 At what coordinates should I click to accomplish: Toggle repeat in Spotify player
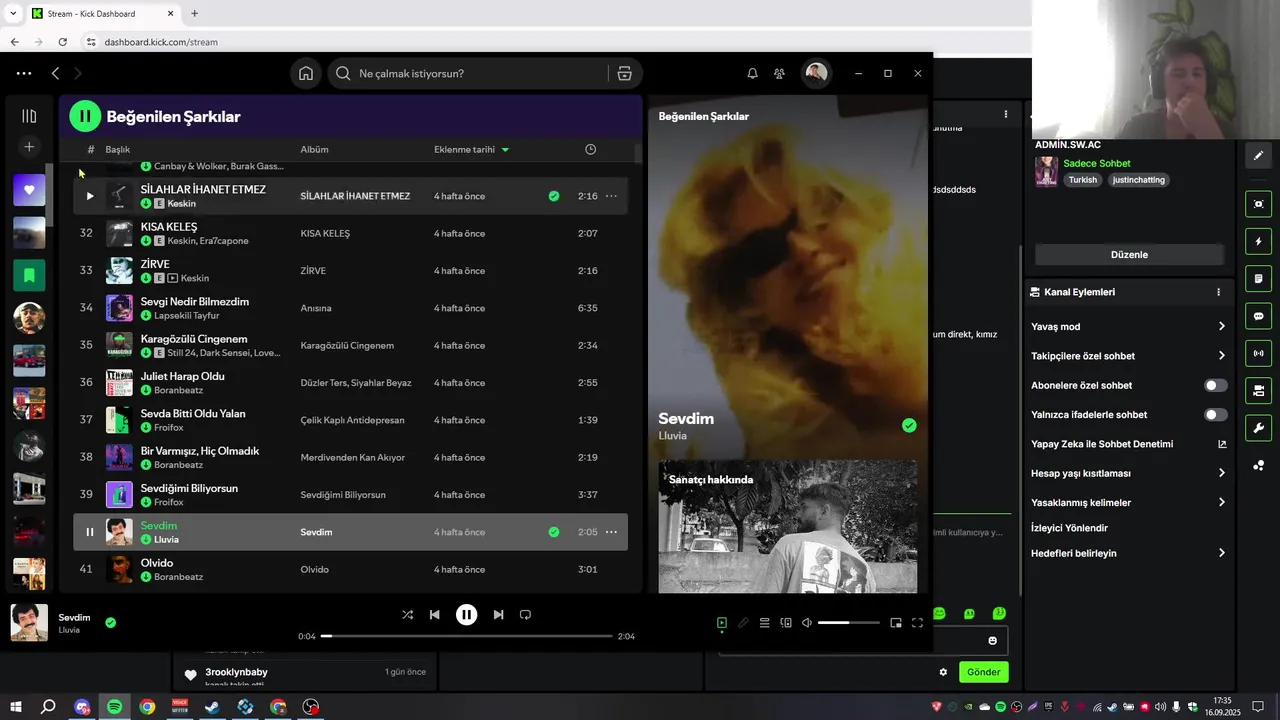coord(525,614)
